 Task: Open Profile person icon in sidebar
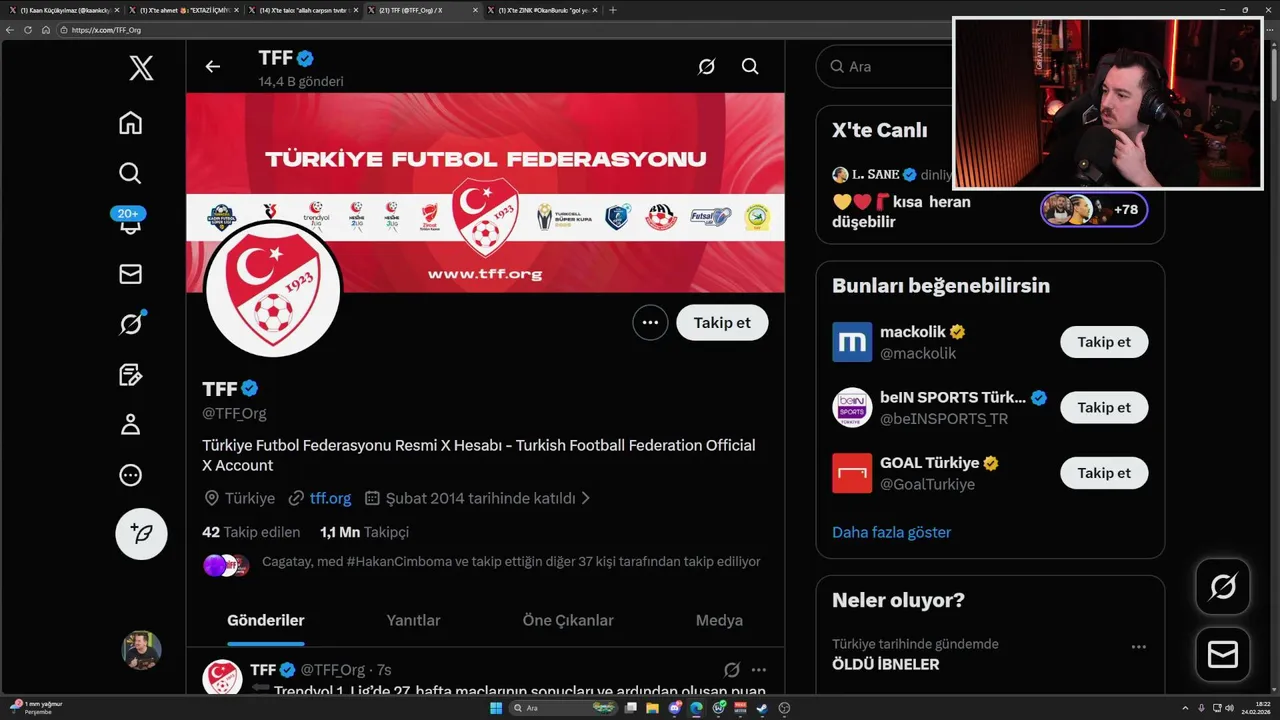pos(130,425)
